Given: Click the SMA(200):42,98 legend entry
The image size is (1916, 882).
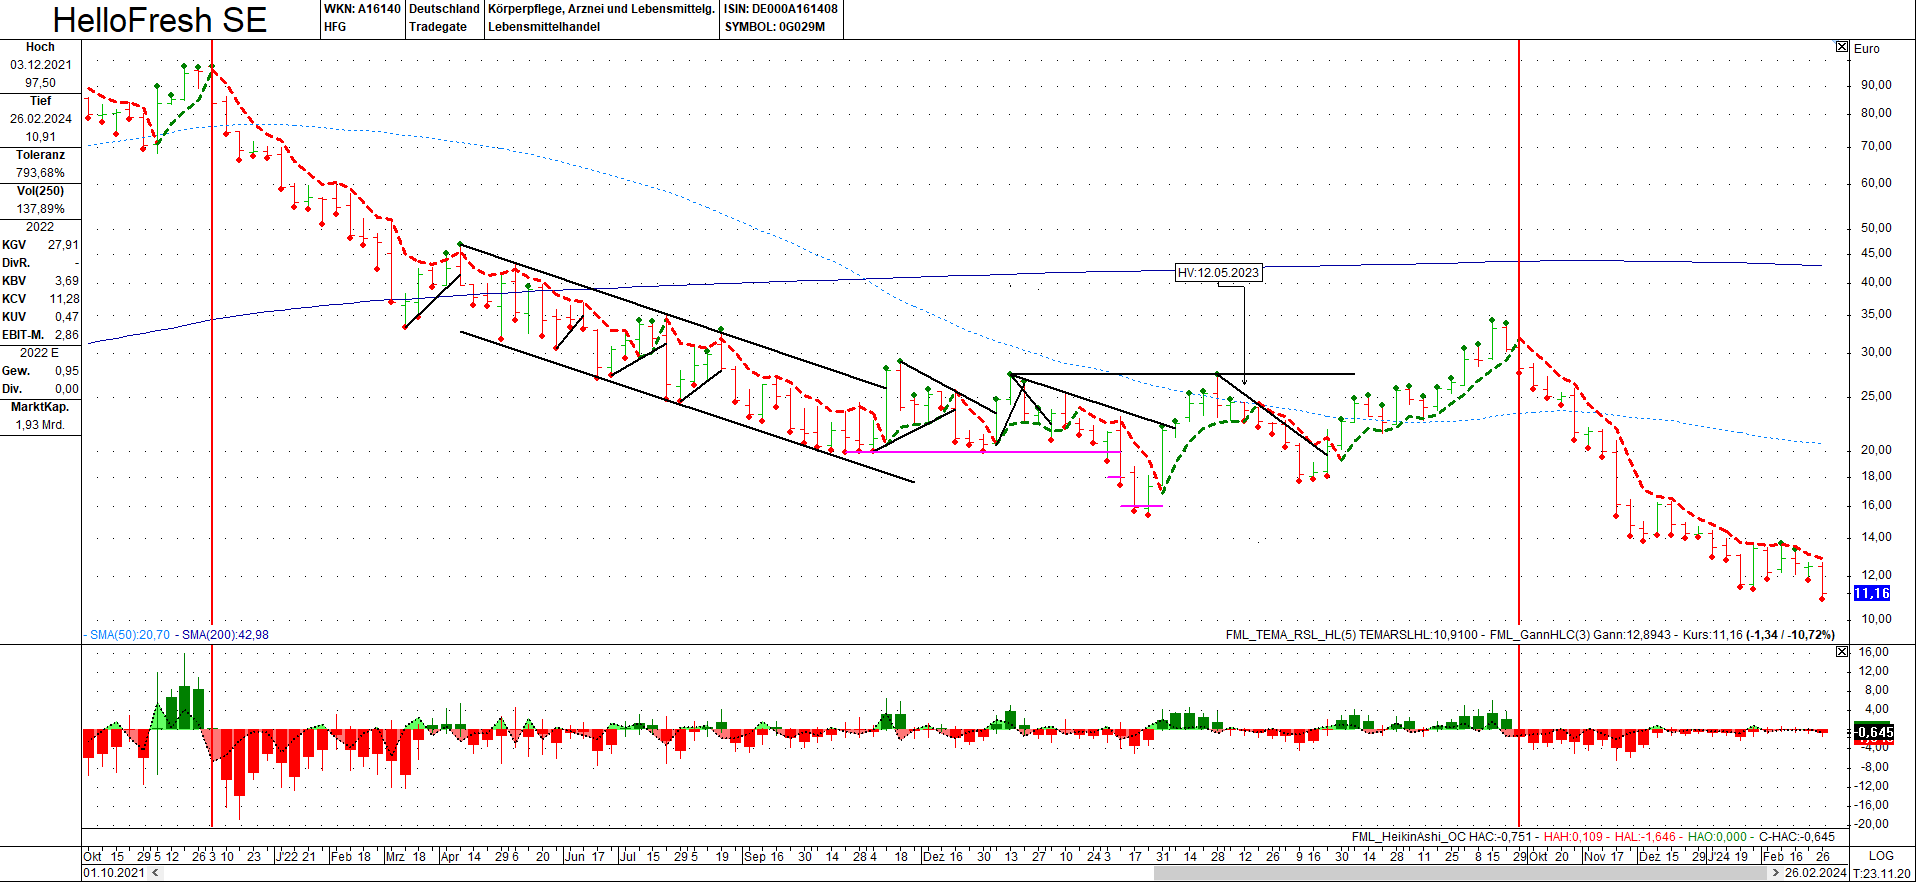Looking at the screenshot, I should pyautogui.click(x=225, y=635).
